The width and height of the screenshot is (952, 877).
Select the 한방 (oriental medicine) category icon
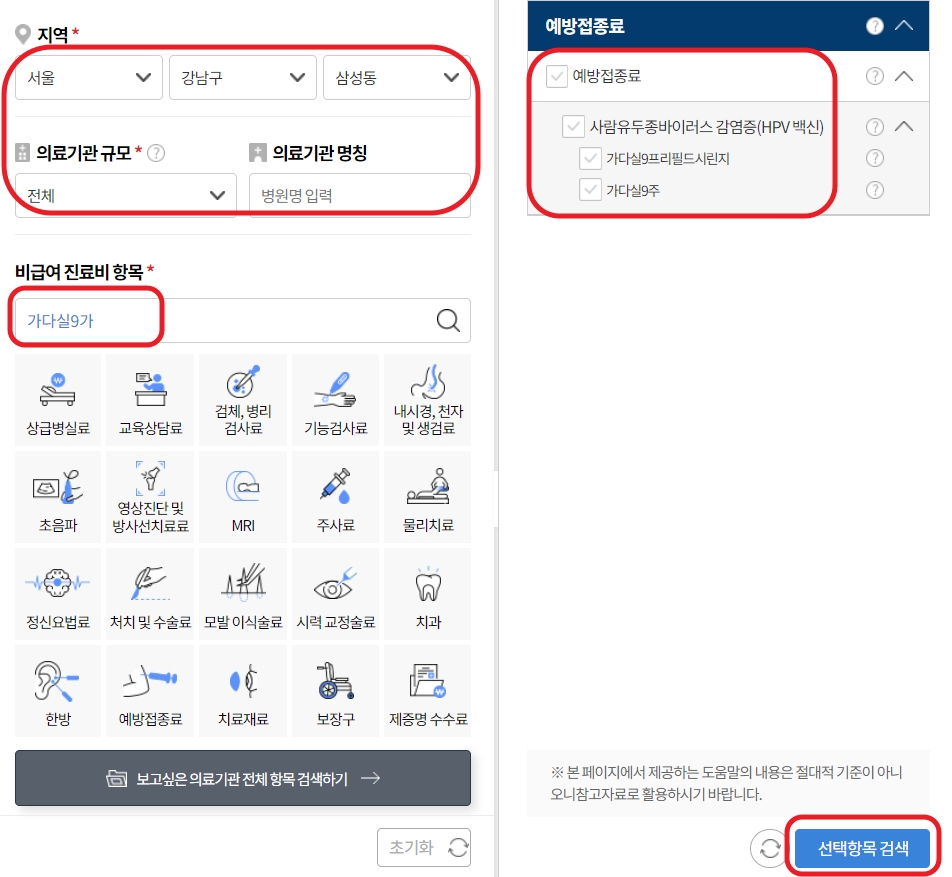(x=57, y=691)
